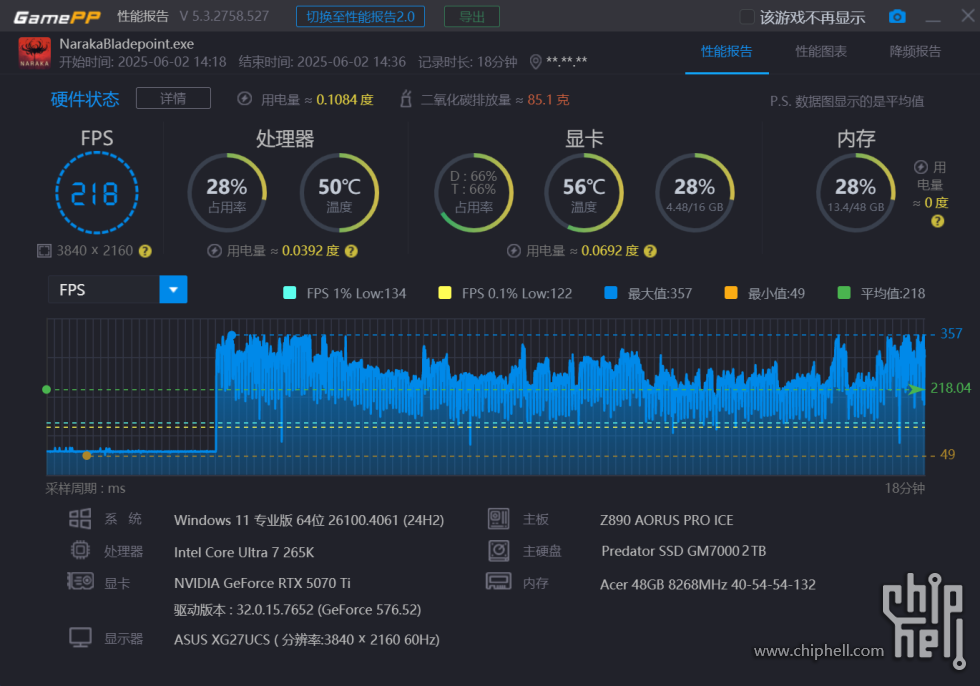Click help icon beside CPU power 0.0392

point(351,251)
